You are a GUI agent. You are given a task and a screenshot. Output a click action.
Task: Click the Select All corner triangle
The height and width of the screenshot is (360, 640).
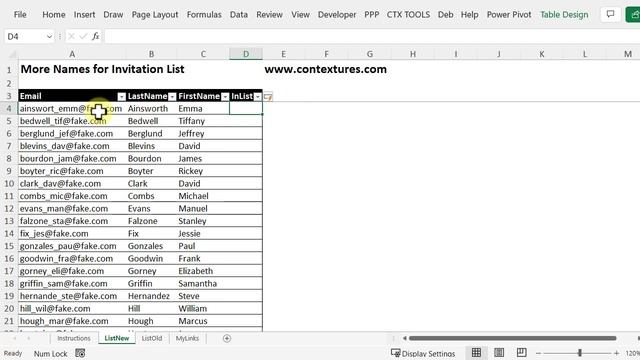(x=13, y=54)
